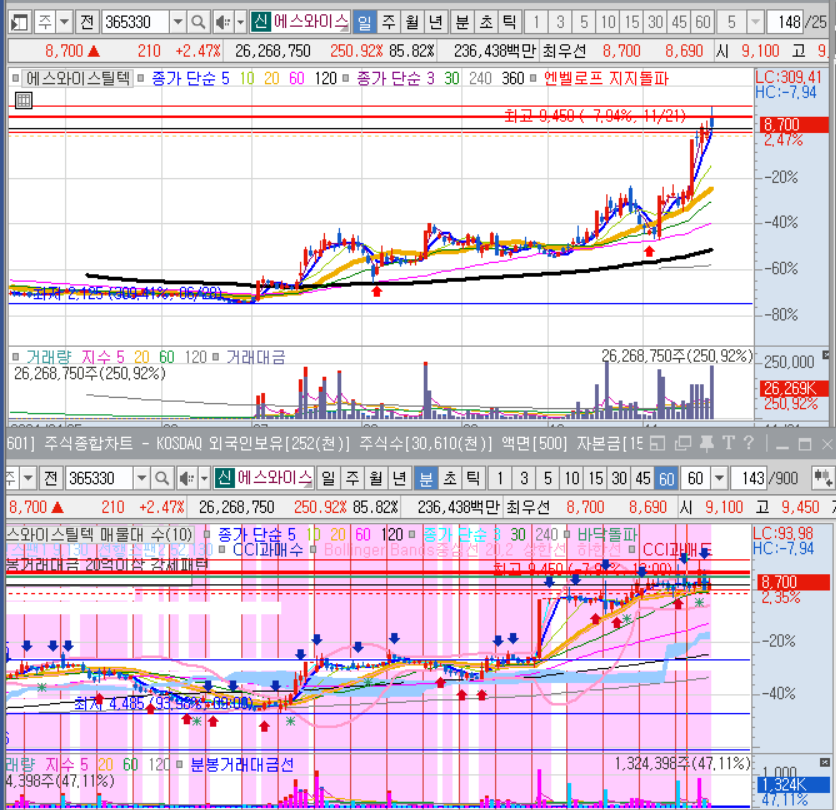Click the window layout icon in 주식종합차트 title bar
Image resolution: width=836 pixels, height=810 pixels.
click(x=658, y=443)
